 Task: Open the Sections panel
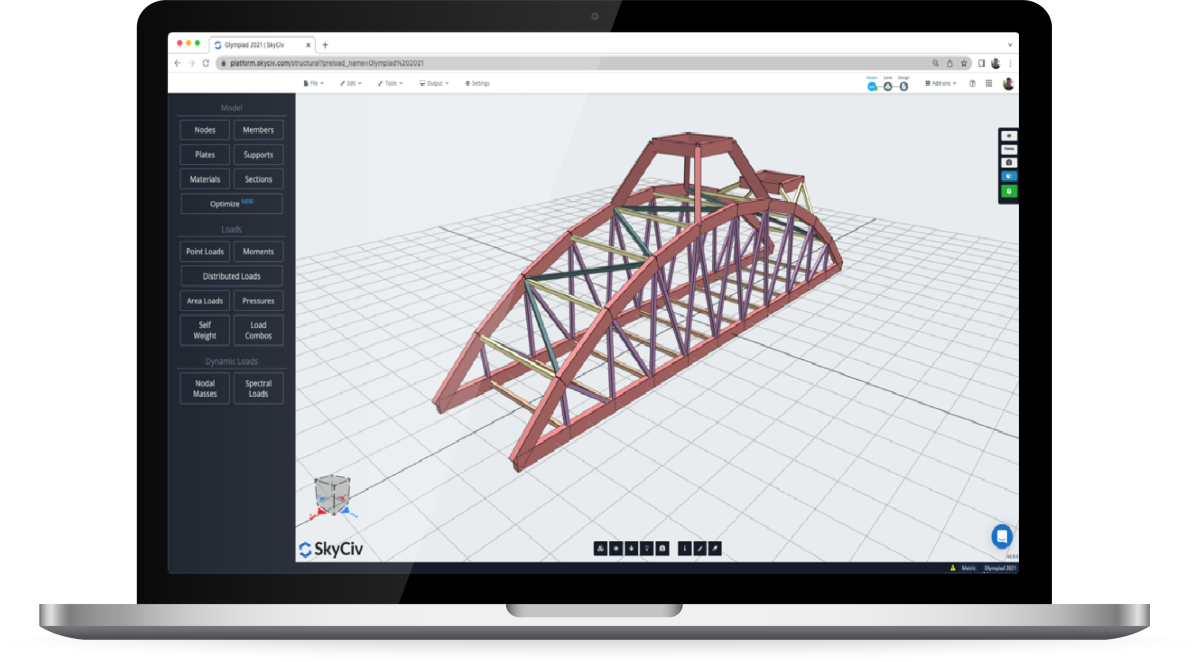point(258,180)
